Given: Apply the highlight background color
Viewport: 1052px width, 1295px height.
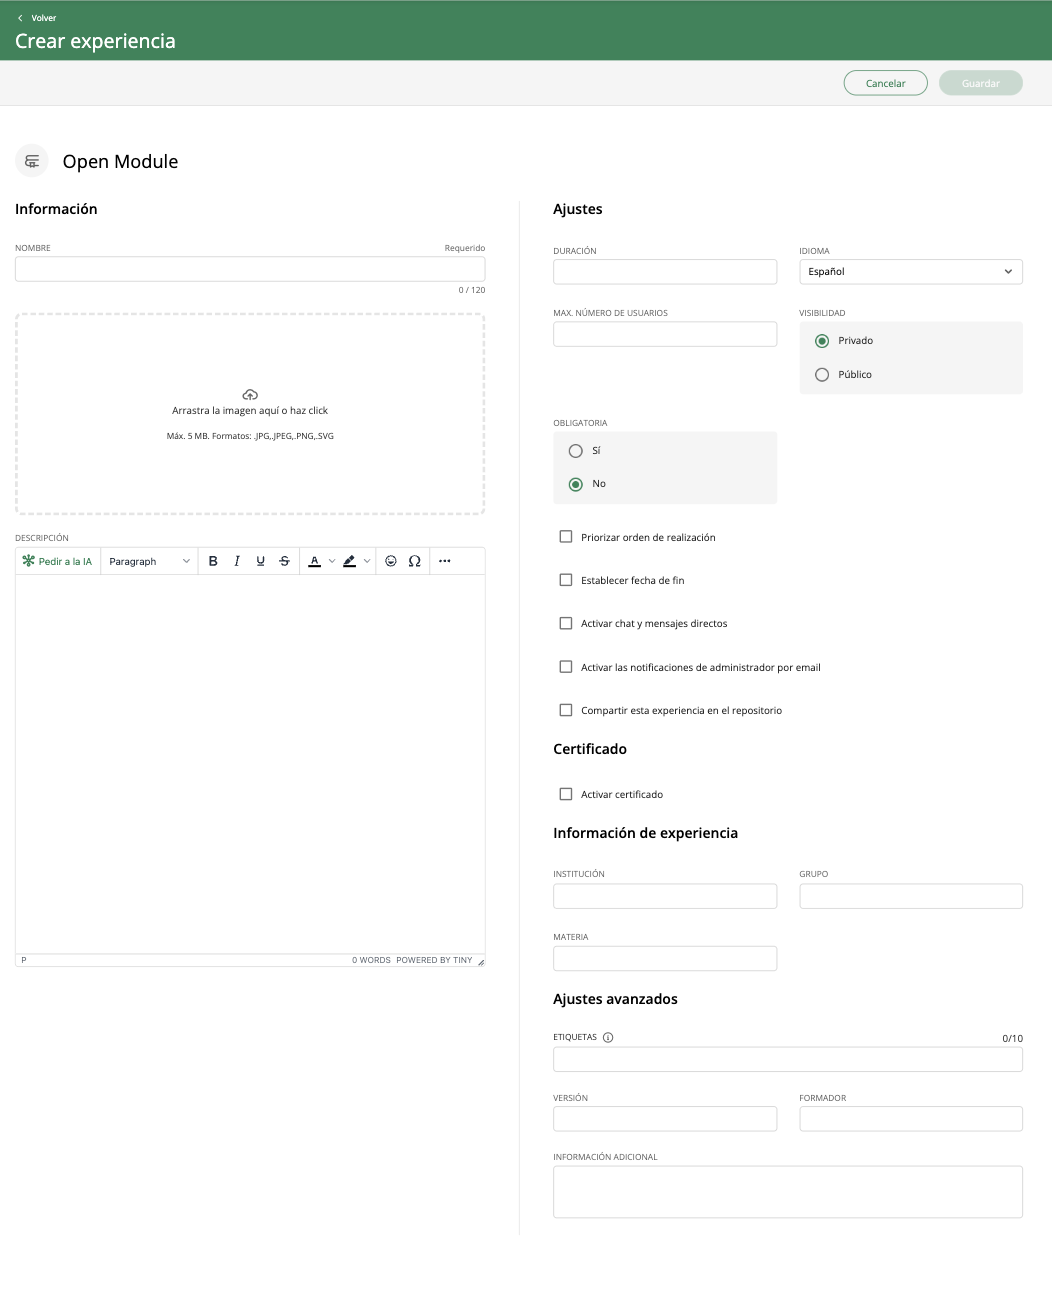Looking at the screenshot, I should click(x=349, y=561).
